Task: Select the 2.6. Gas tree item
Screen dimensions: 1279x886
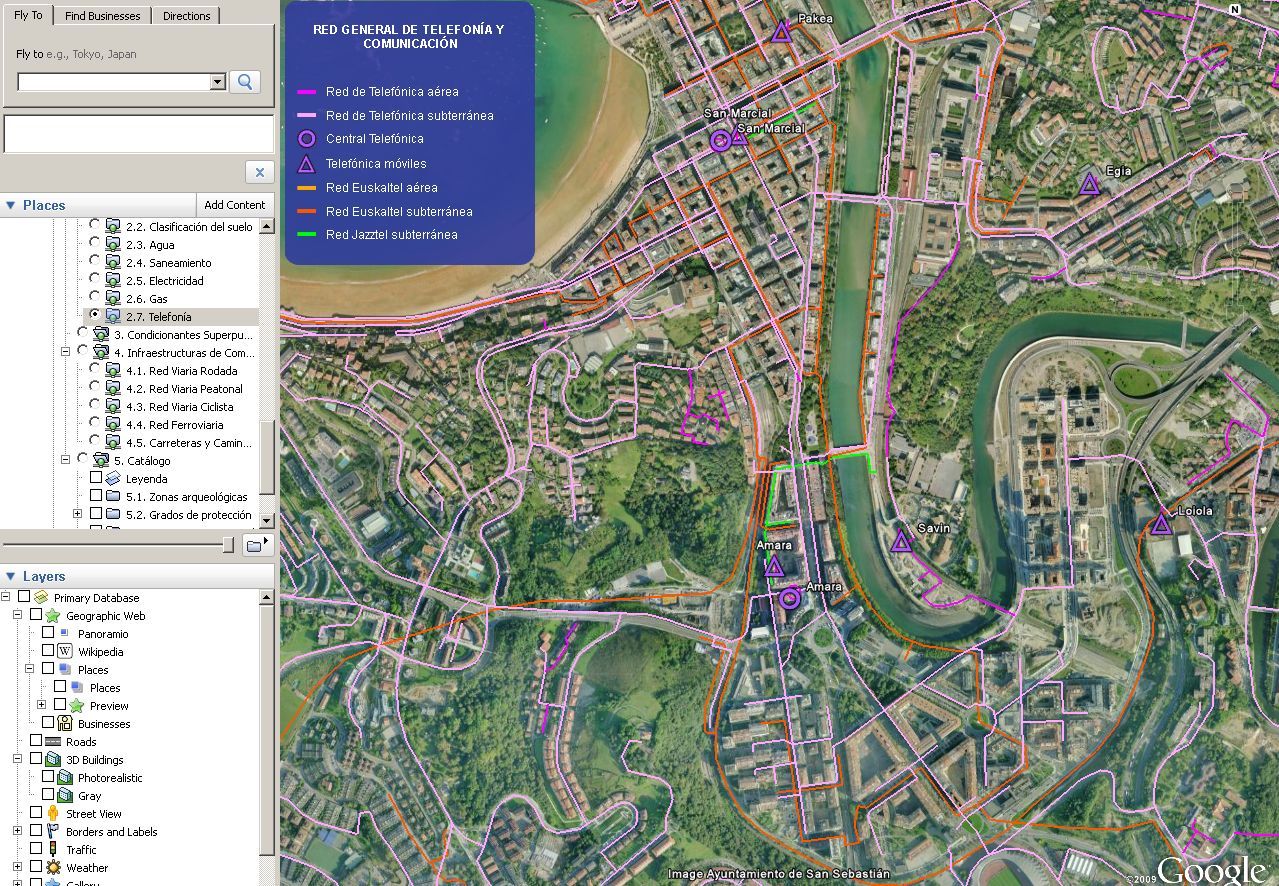Action: [147, 299]
